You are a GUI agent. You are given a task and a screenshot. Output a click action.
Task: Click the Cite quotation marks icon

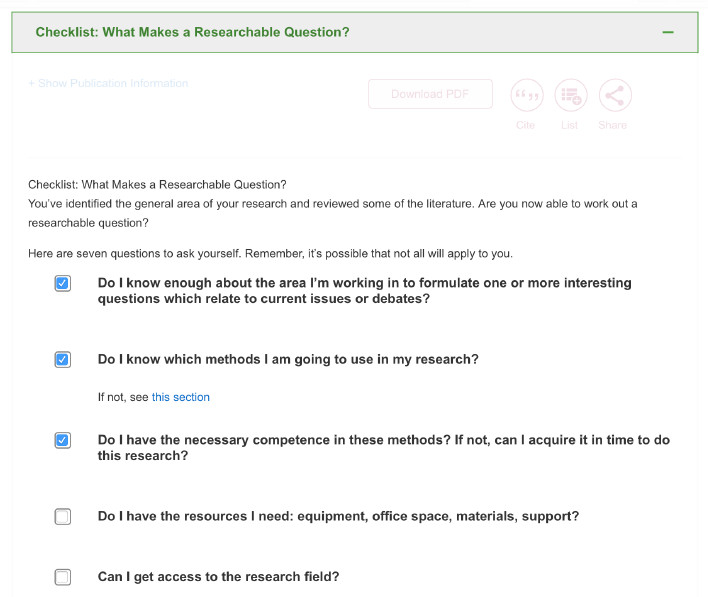point(526,95)
